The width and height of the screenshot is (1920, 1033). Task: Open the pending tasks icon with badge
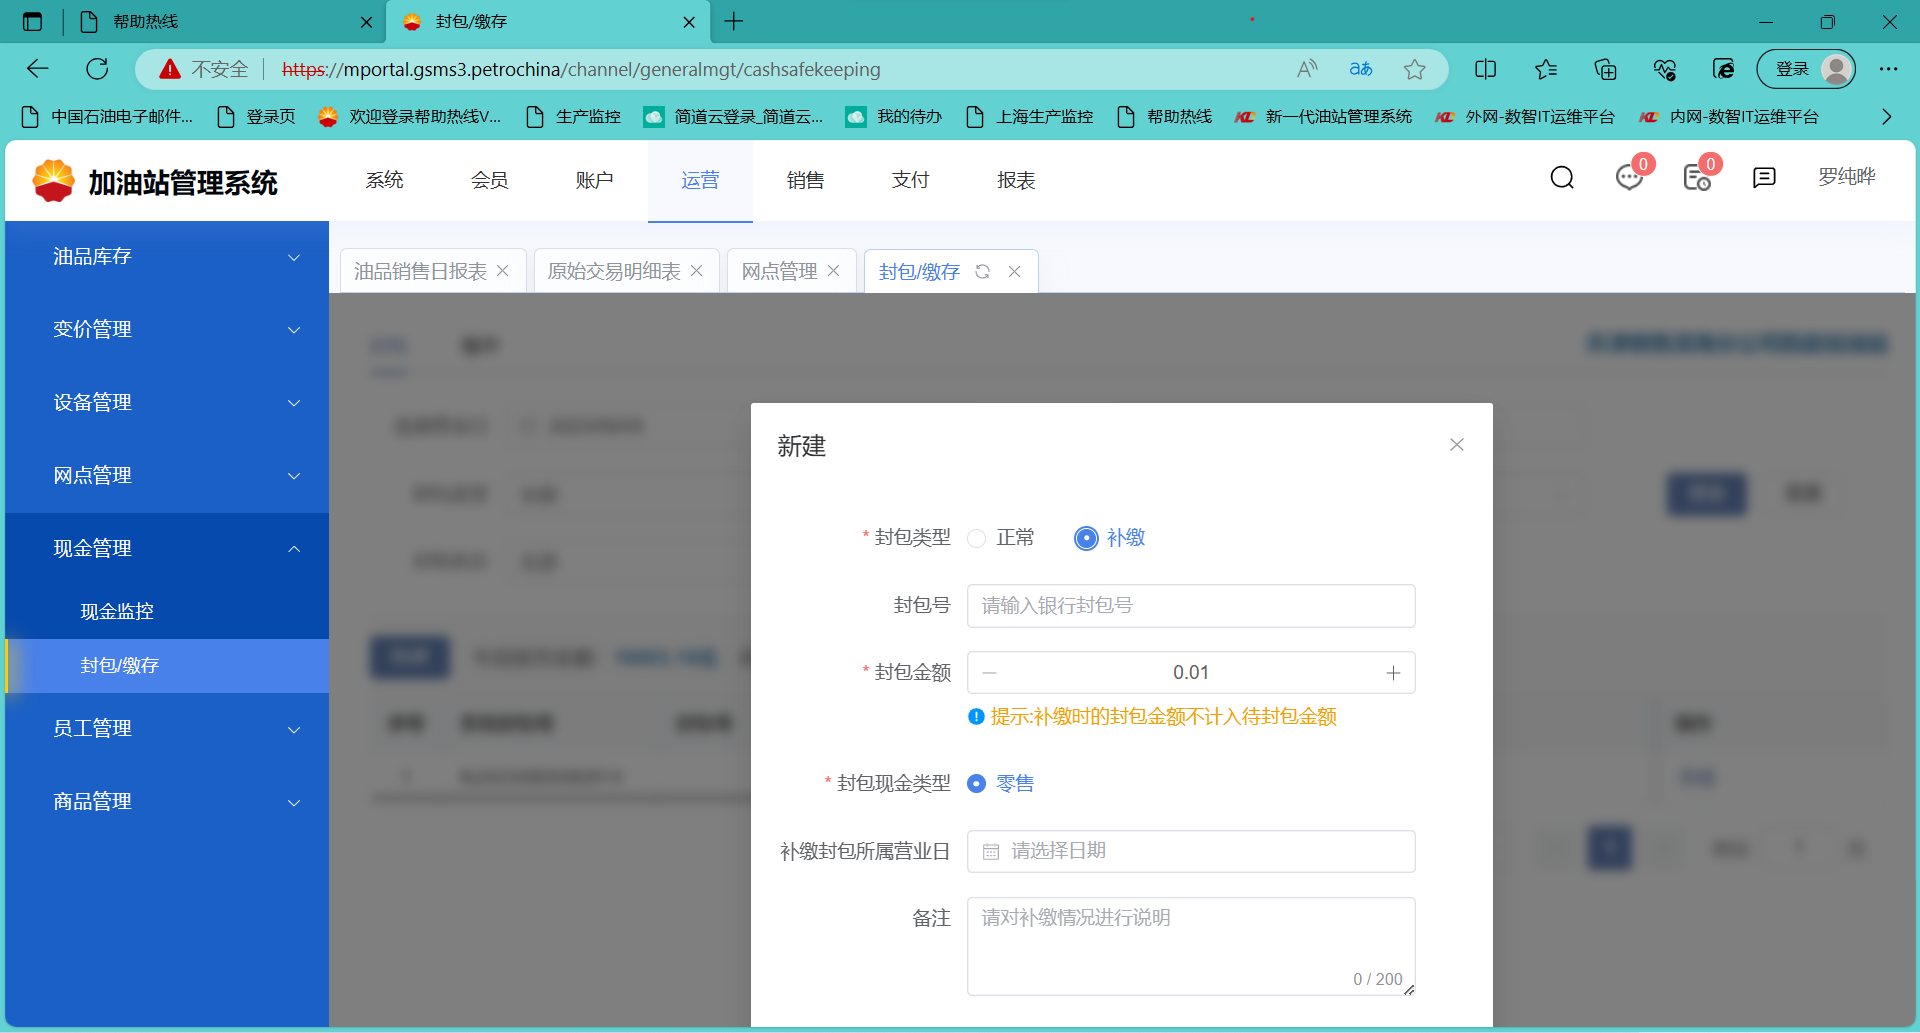pyautogui.click(x=1697, y=178)
